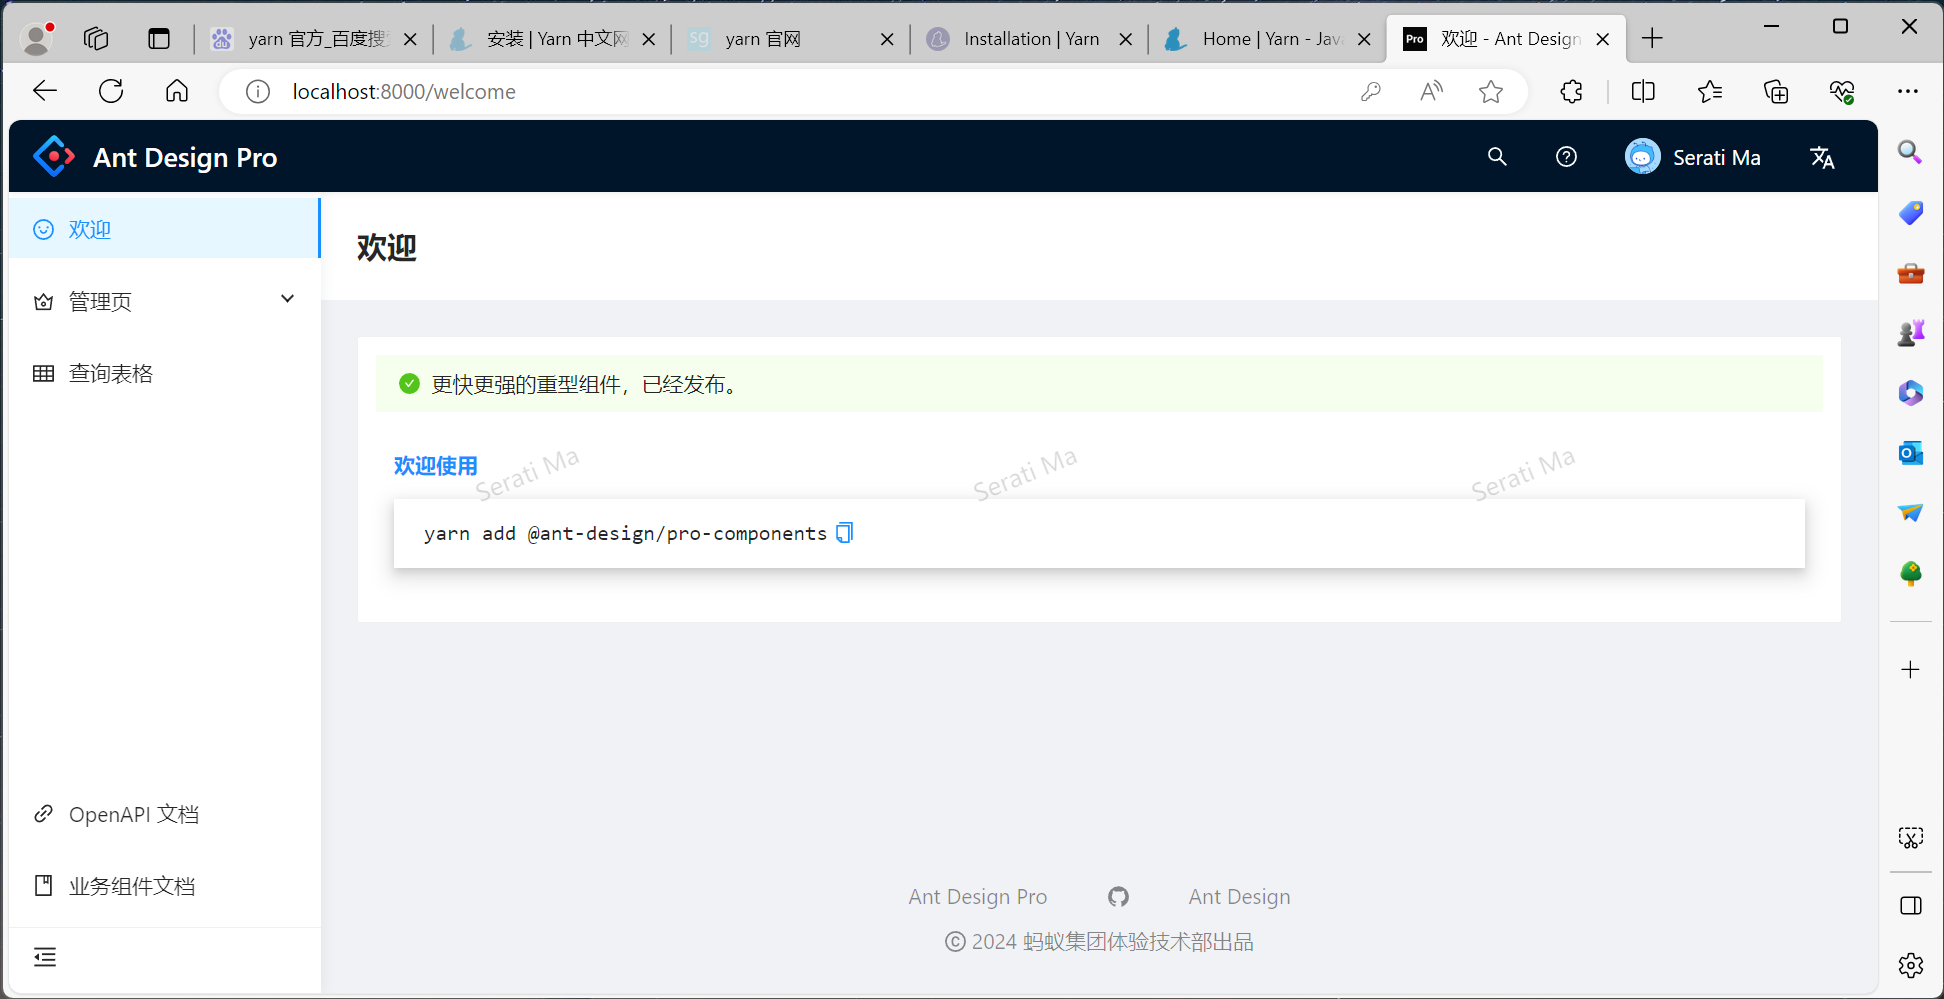Open Collections panel
1944x999 pixels.
click(1776, 92)
